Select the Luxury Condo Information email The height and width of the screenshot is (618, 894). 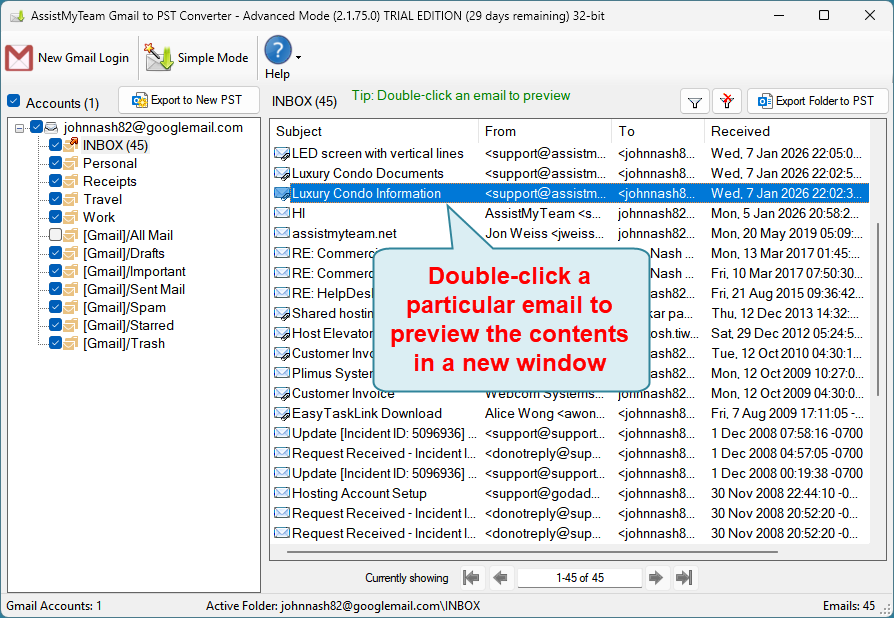(x=570, y=194)
